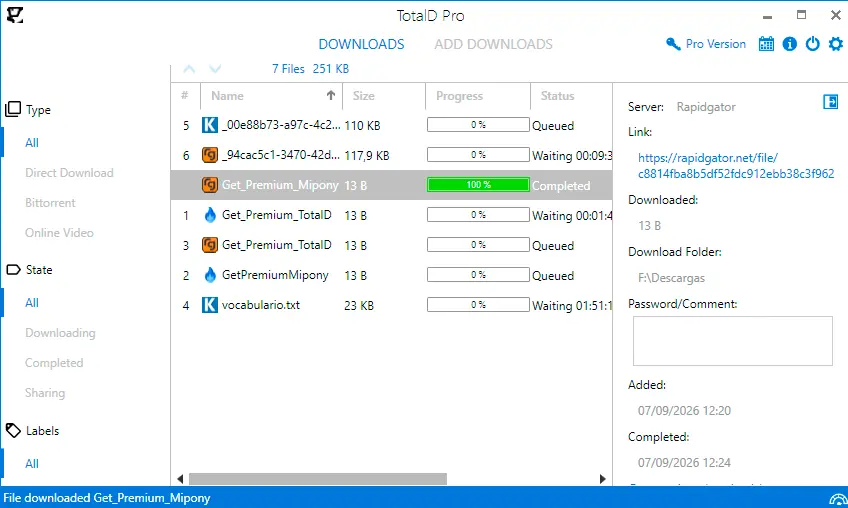Click the speed gauge icon in status bar
Viewport: 848px width, 508px height.
point(838,499)
